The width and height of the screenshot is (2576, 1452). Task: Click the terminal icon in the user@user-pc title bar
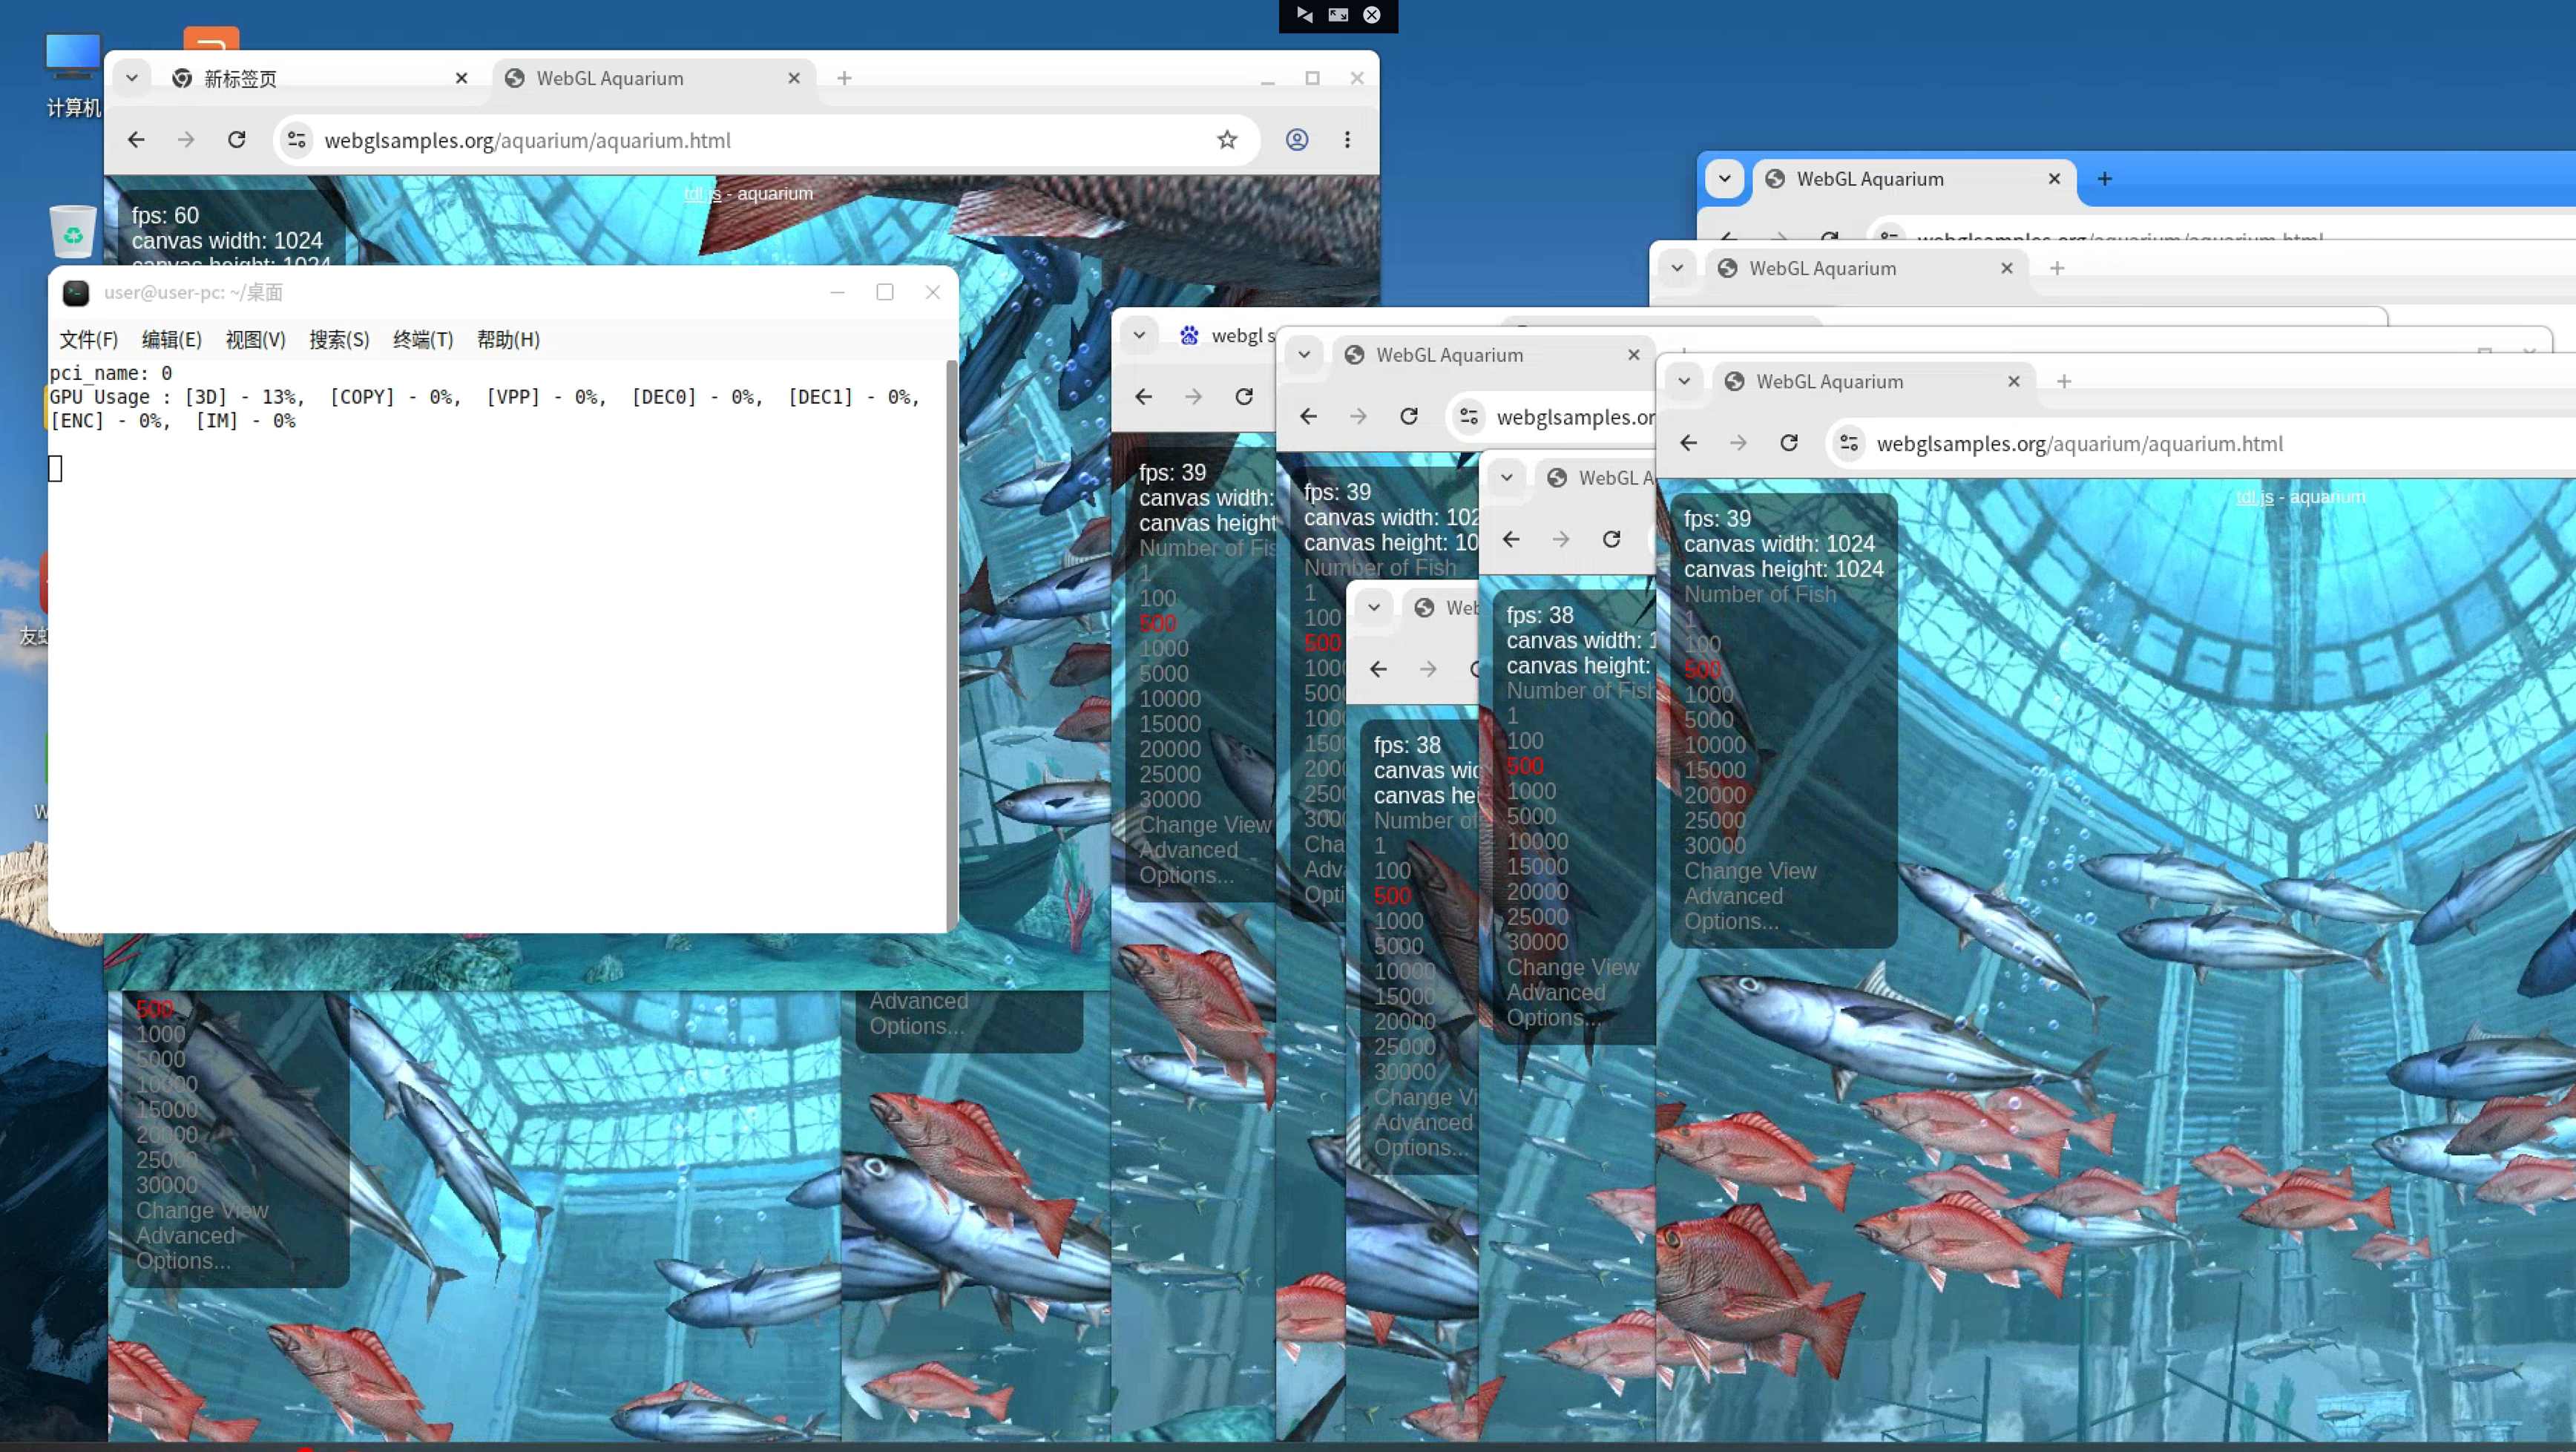pos(76,293)
